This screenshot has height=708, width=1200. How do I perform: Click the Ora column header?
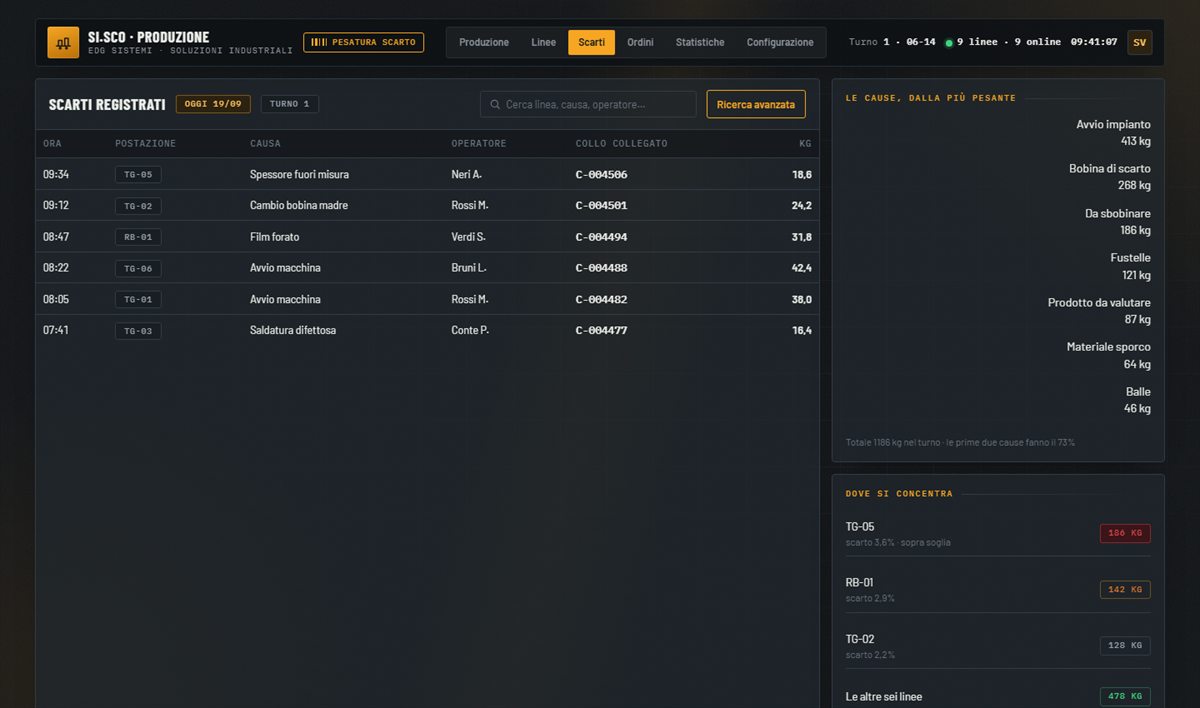tap(52, 143)
